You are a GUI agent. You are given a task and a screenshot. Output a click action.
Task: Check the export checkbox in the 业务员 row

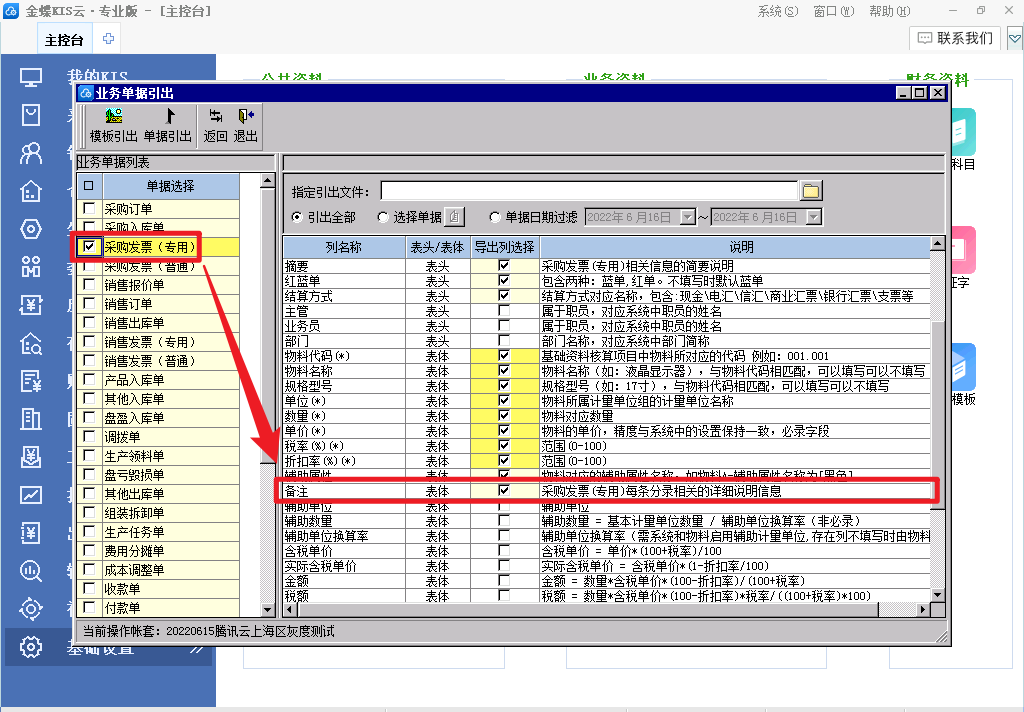tap(504, 325)
